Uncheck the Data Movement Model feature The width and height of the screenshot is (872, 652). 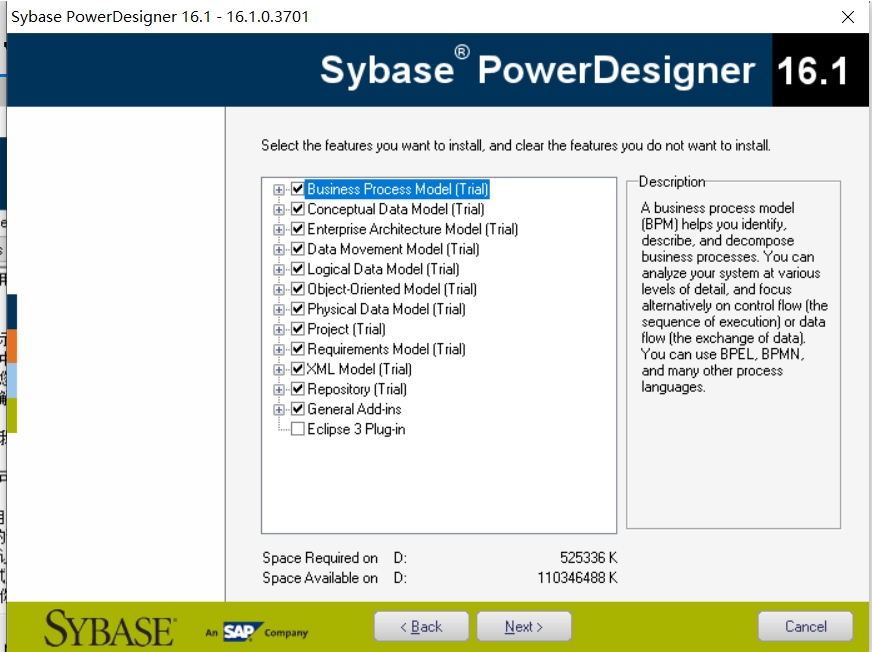[x=297, y=248]
